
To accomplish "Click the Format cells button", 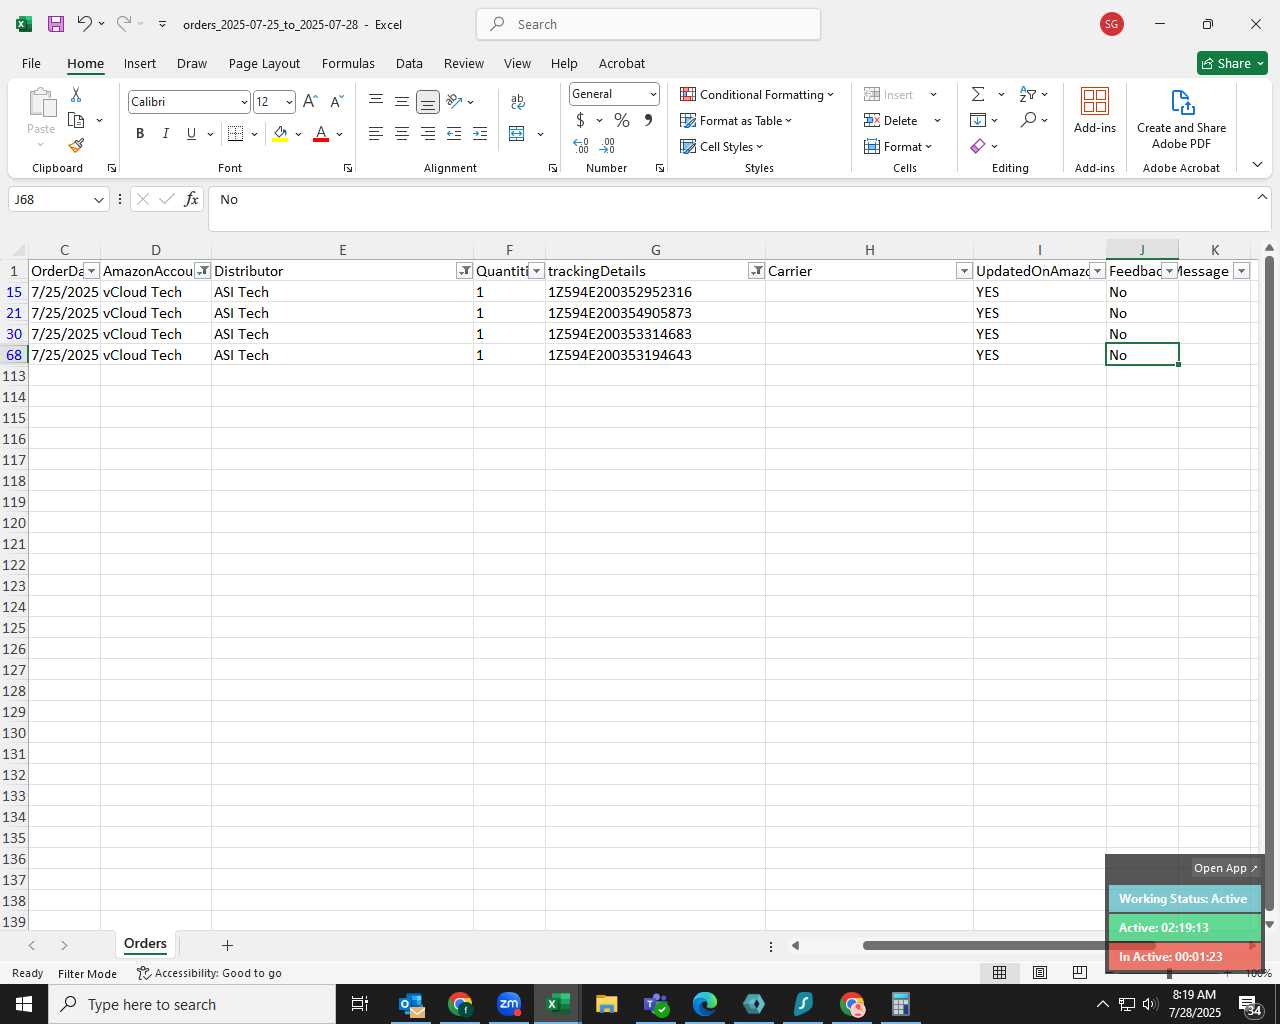I will pyautogui.click(x=898, y=146).
